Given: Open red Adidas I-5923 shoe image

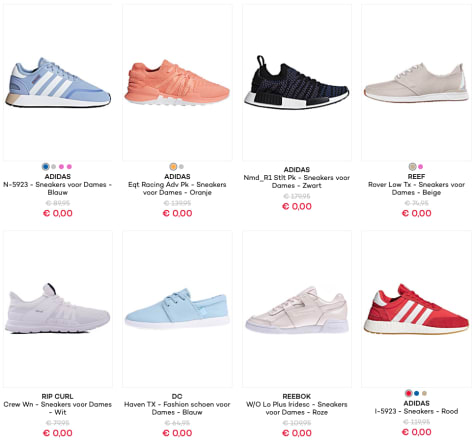Looking at the screenshot, I should coord(416,309).
